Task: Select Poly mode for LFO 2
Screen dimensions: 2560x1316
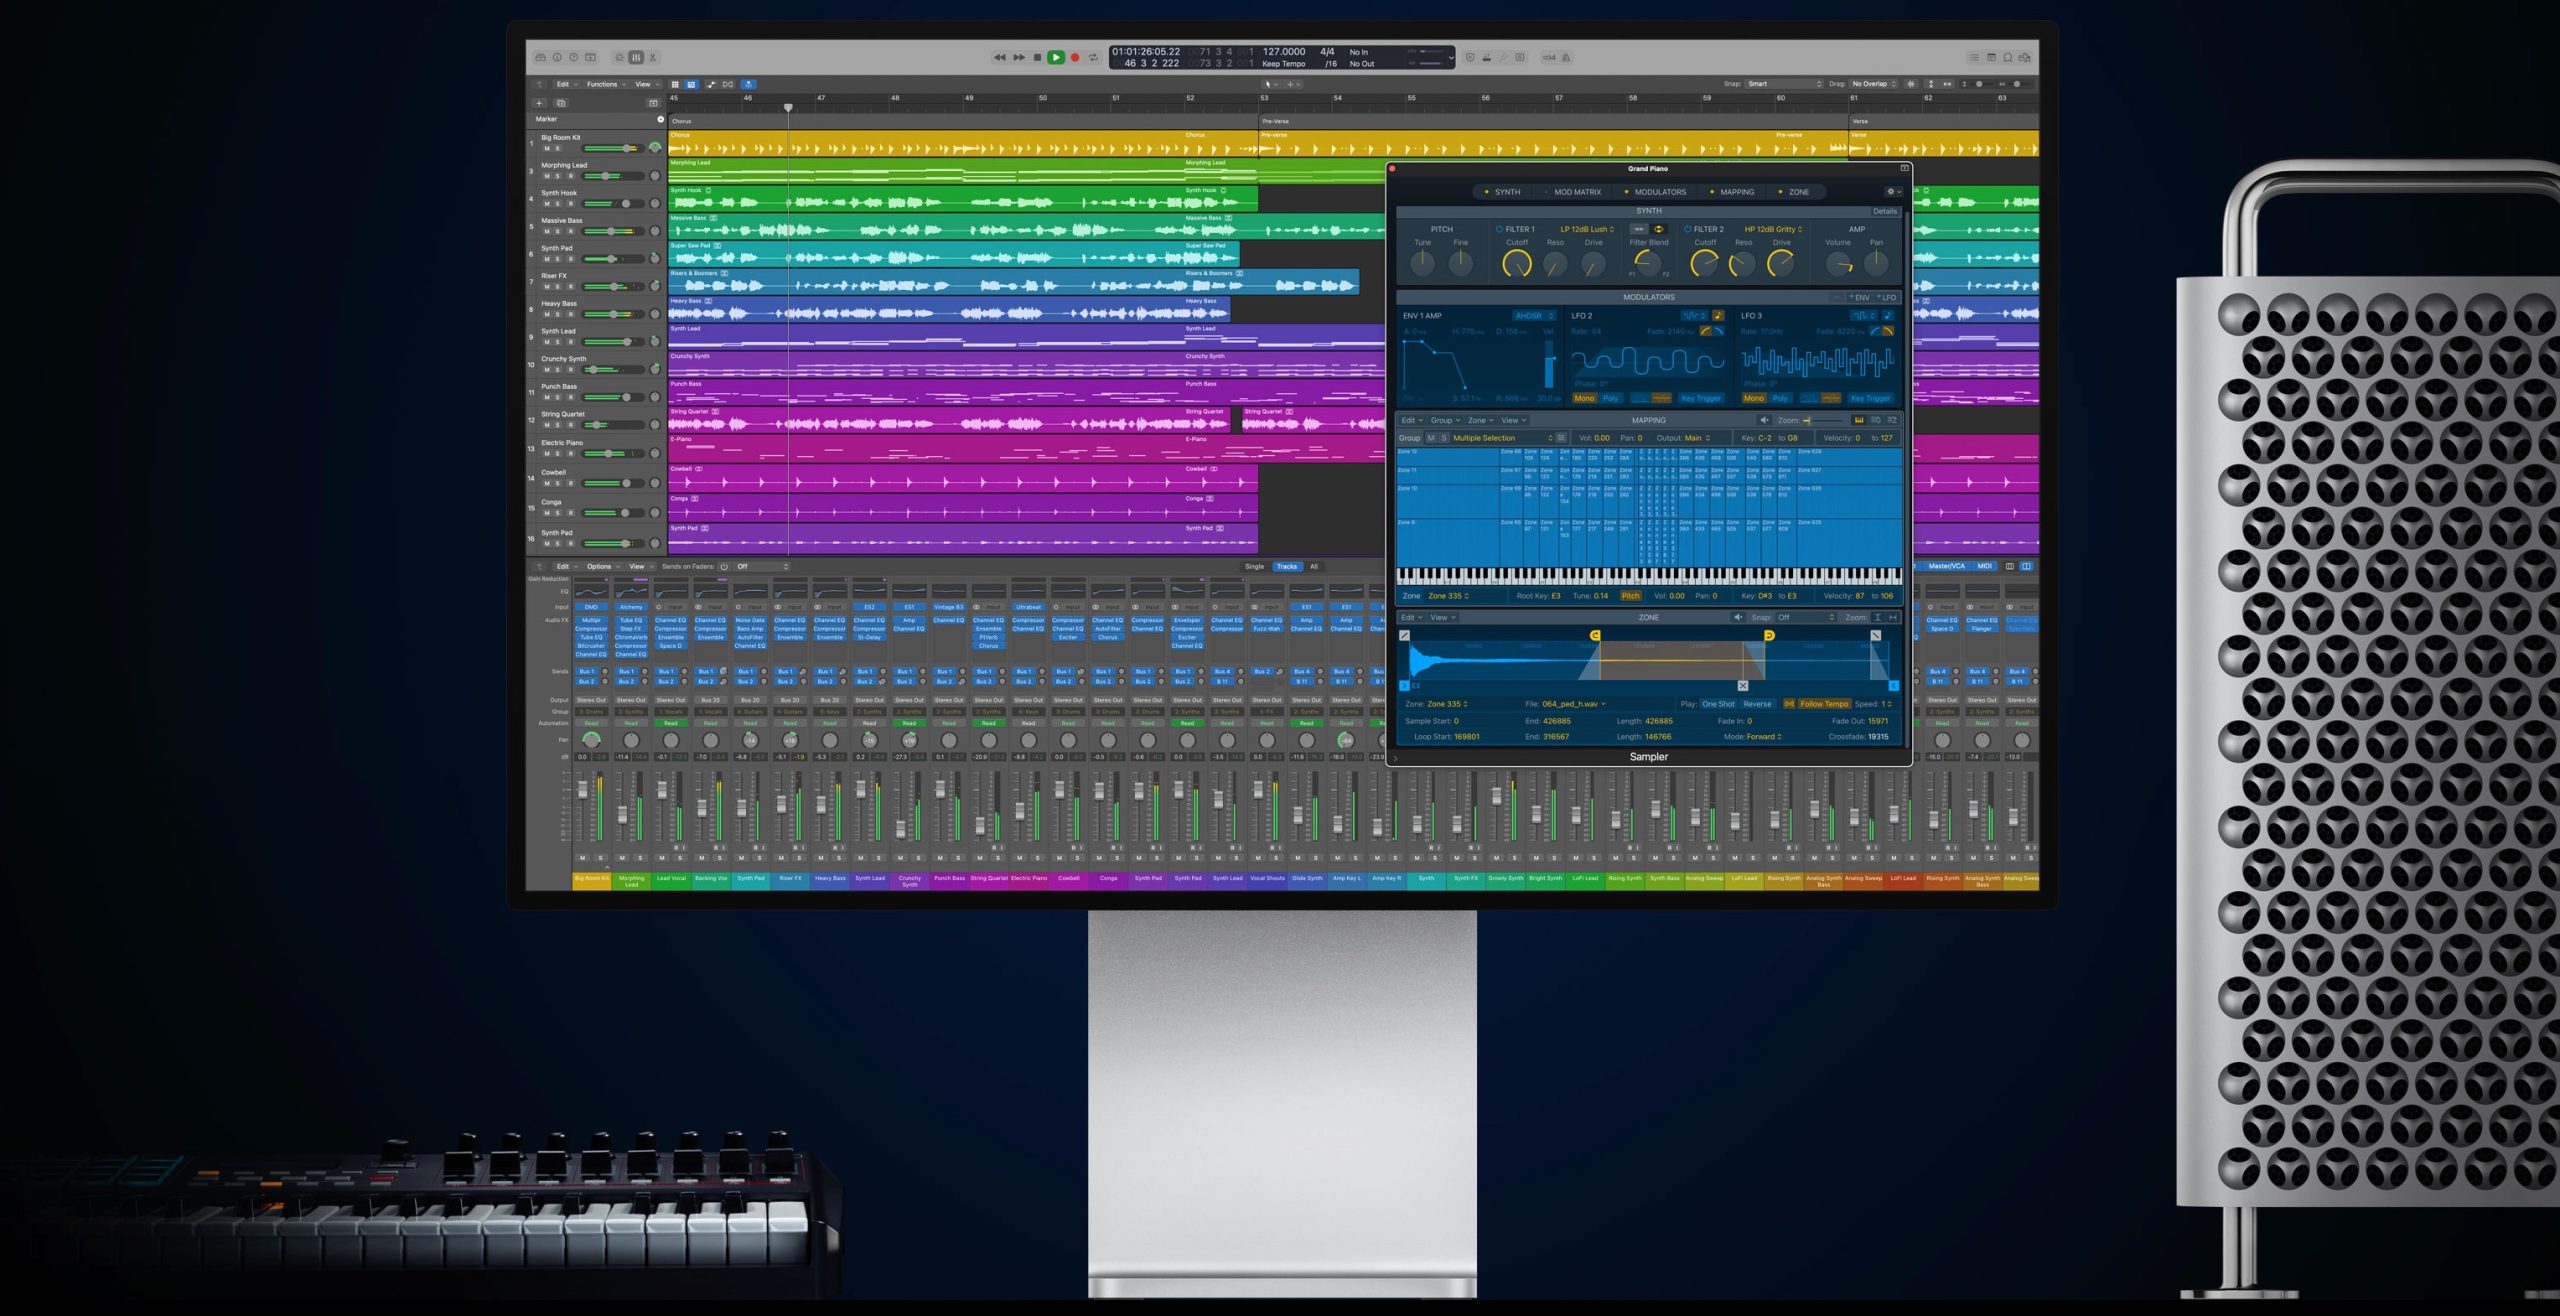Action: coord(1610,398)
